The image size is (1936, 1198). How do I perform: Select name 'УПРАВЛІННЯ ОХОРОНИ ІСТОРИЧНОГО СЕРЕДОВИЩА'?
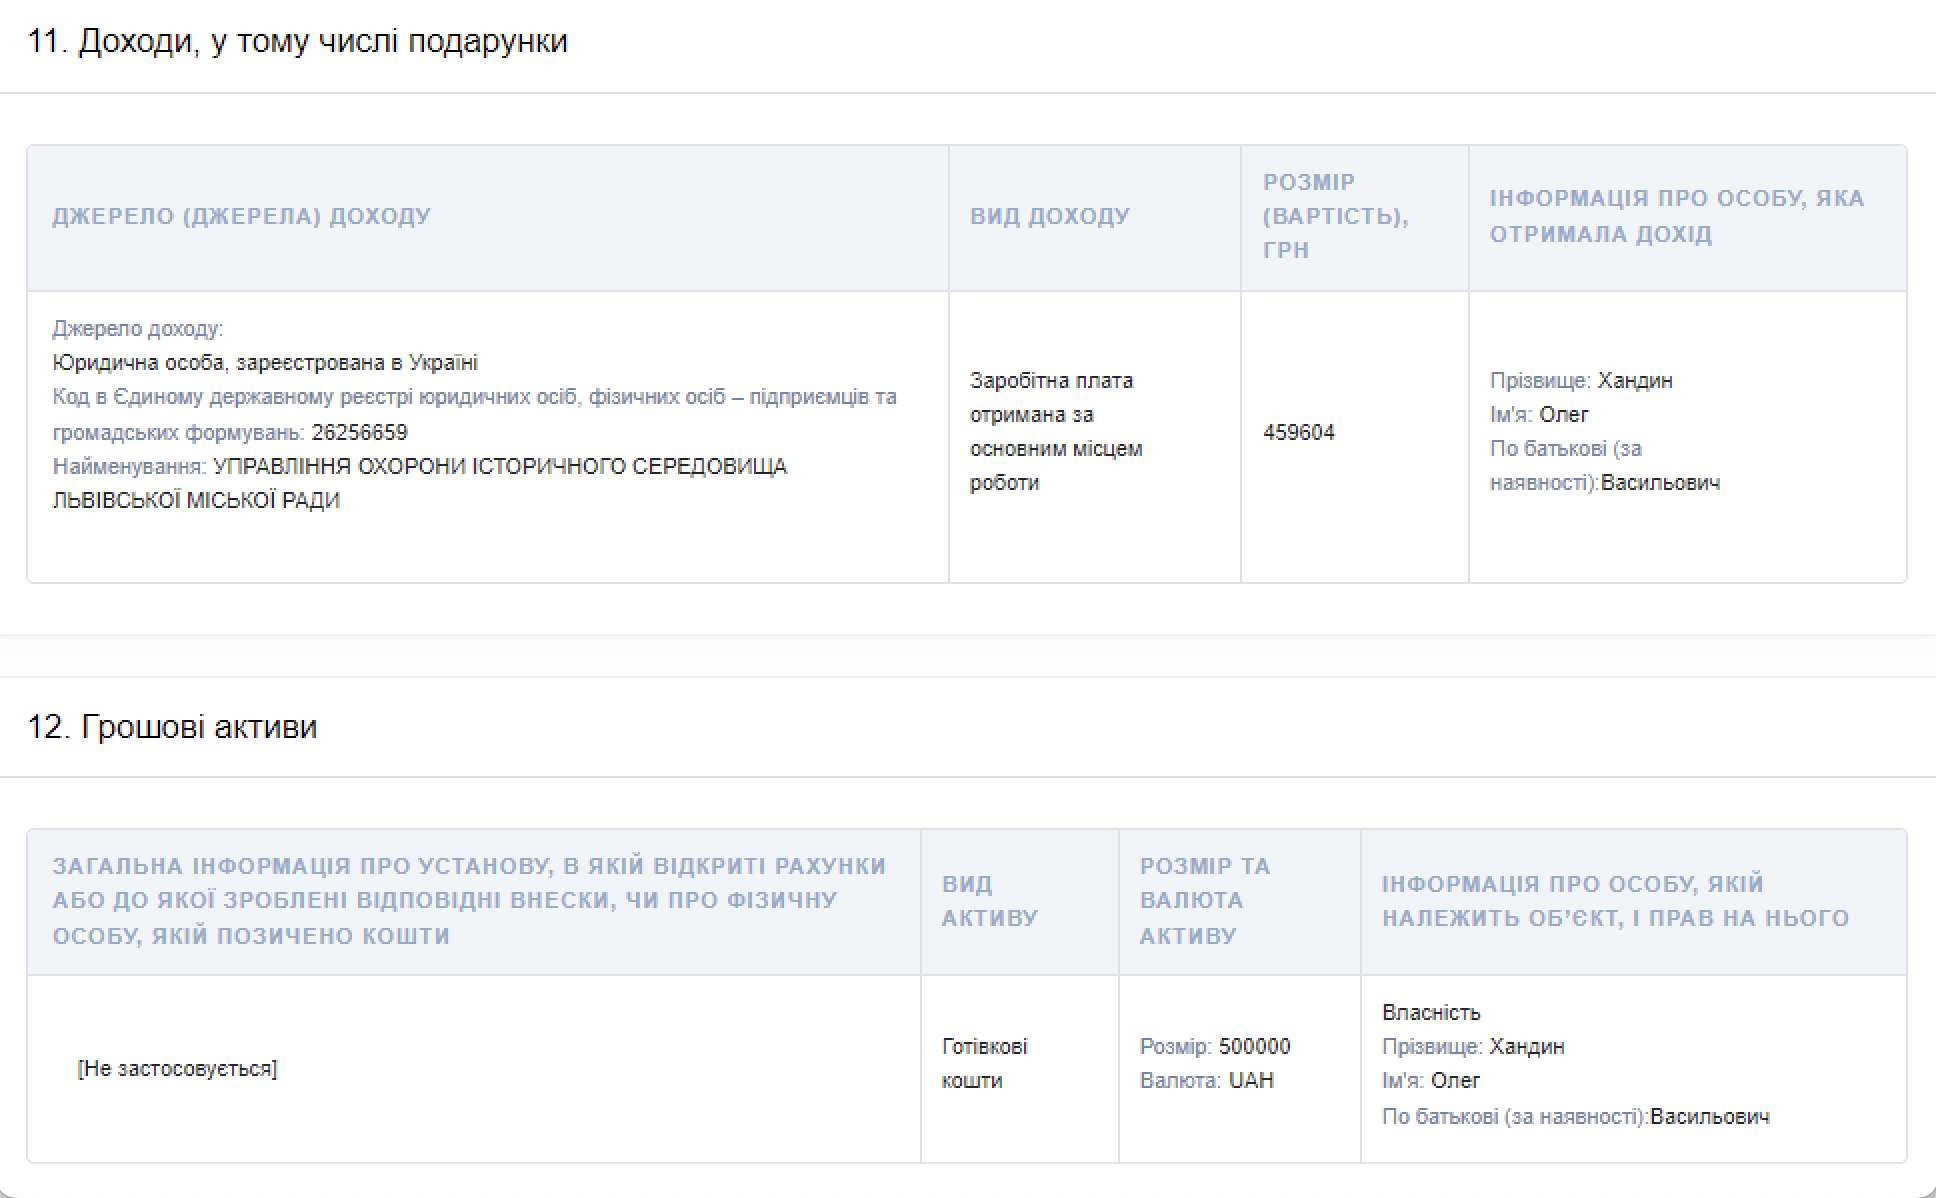[500, 466]
